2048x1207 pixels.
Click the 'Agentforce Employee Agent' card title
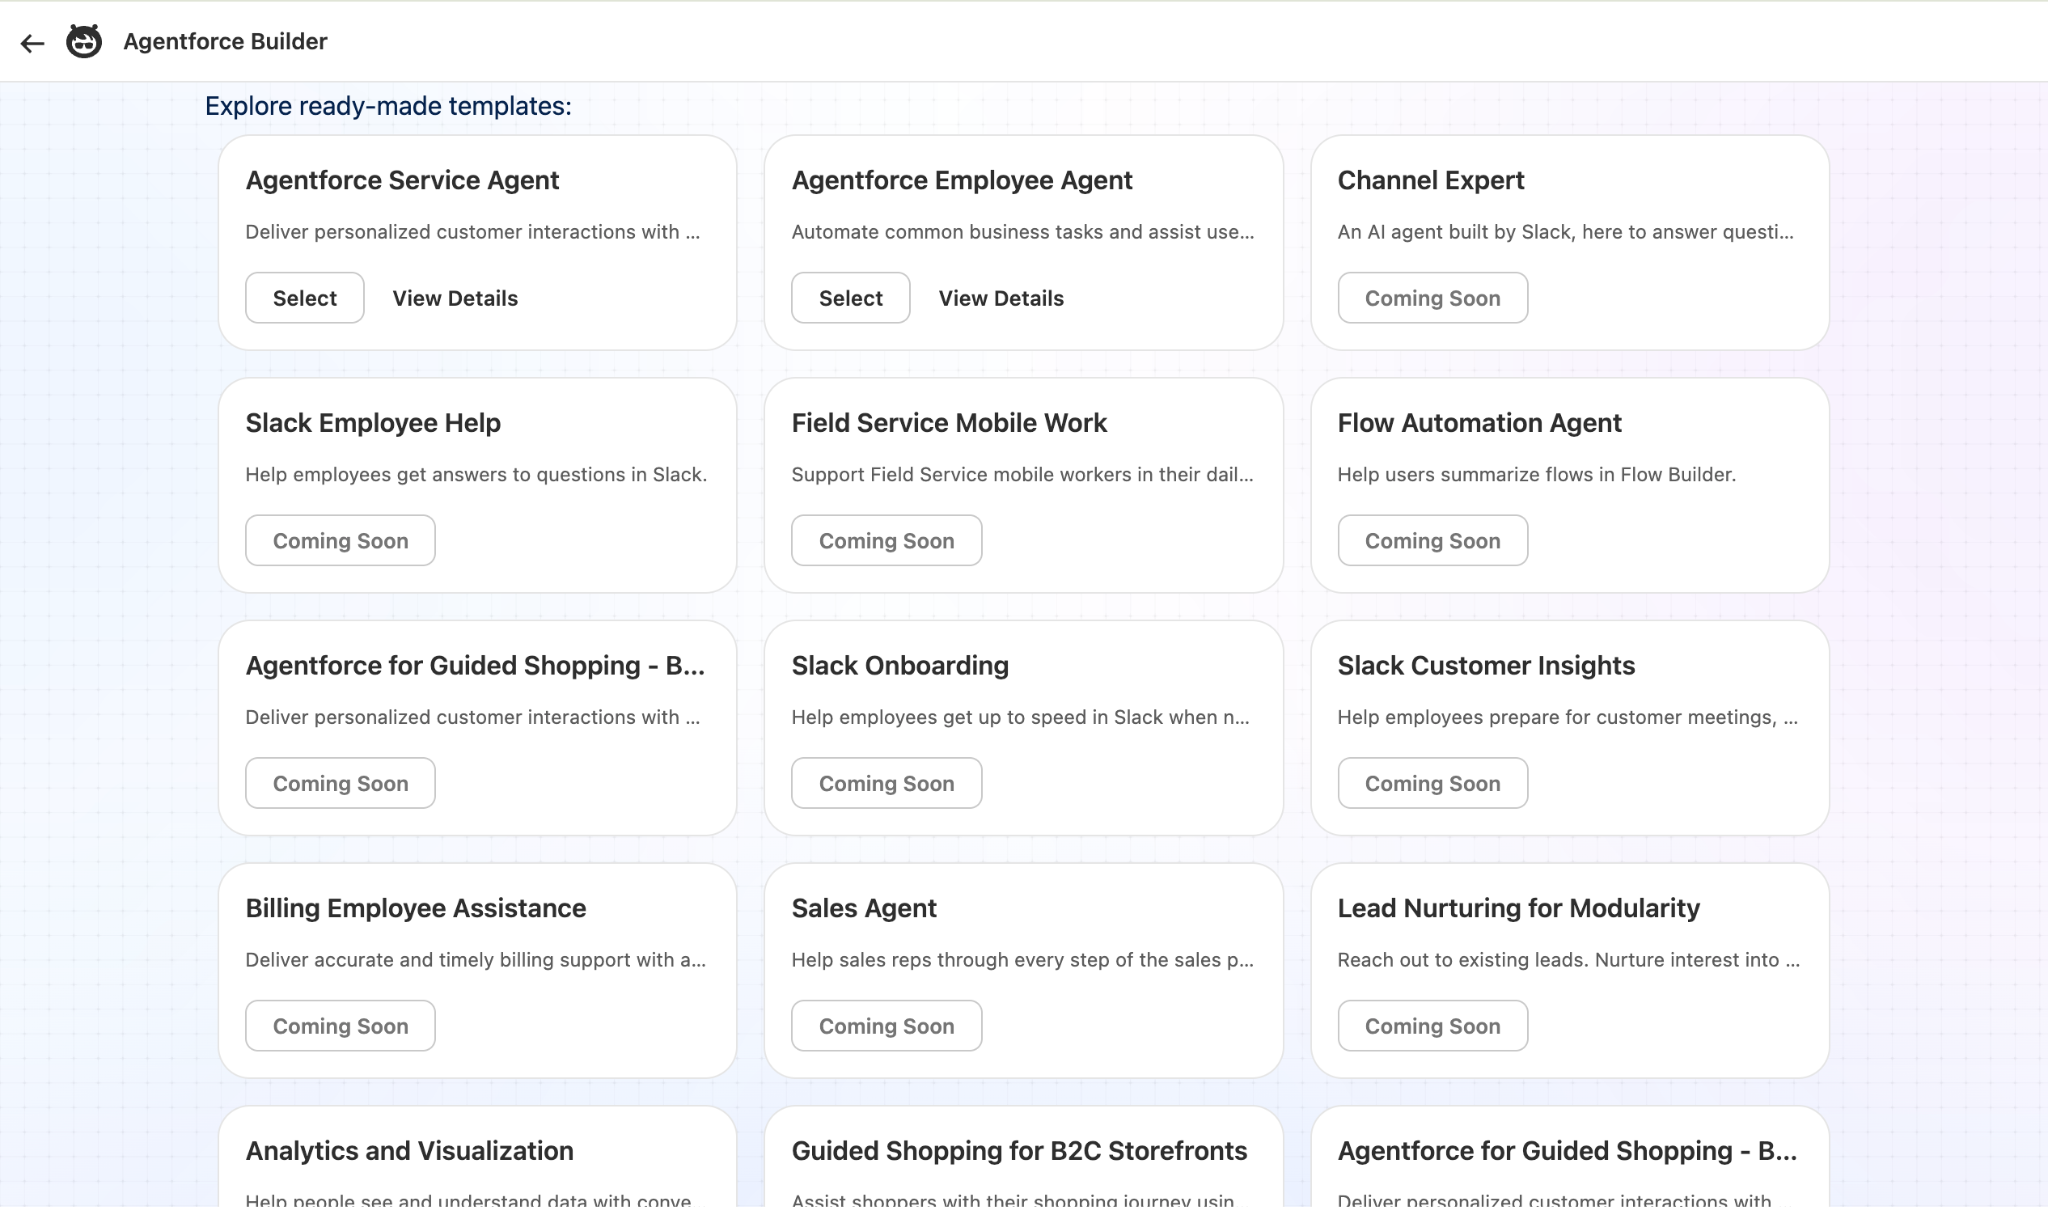tap(962, 180)
